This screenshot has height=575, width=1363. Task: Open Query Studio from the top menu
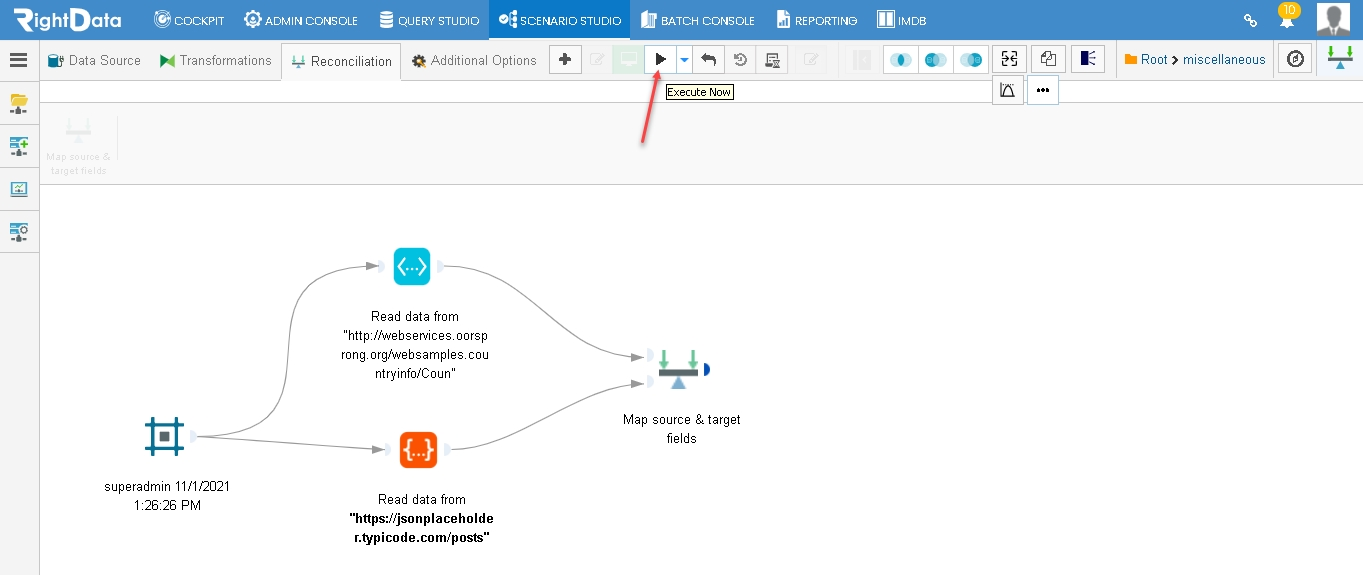coord(429,20)
